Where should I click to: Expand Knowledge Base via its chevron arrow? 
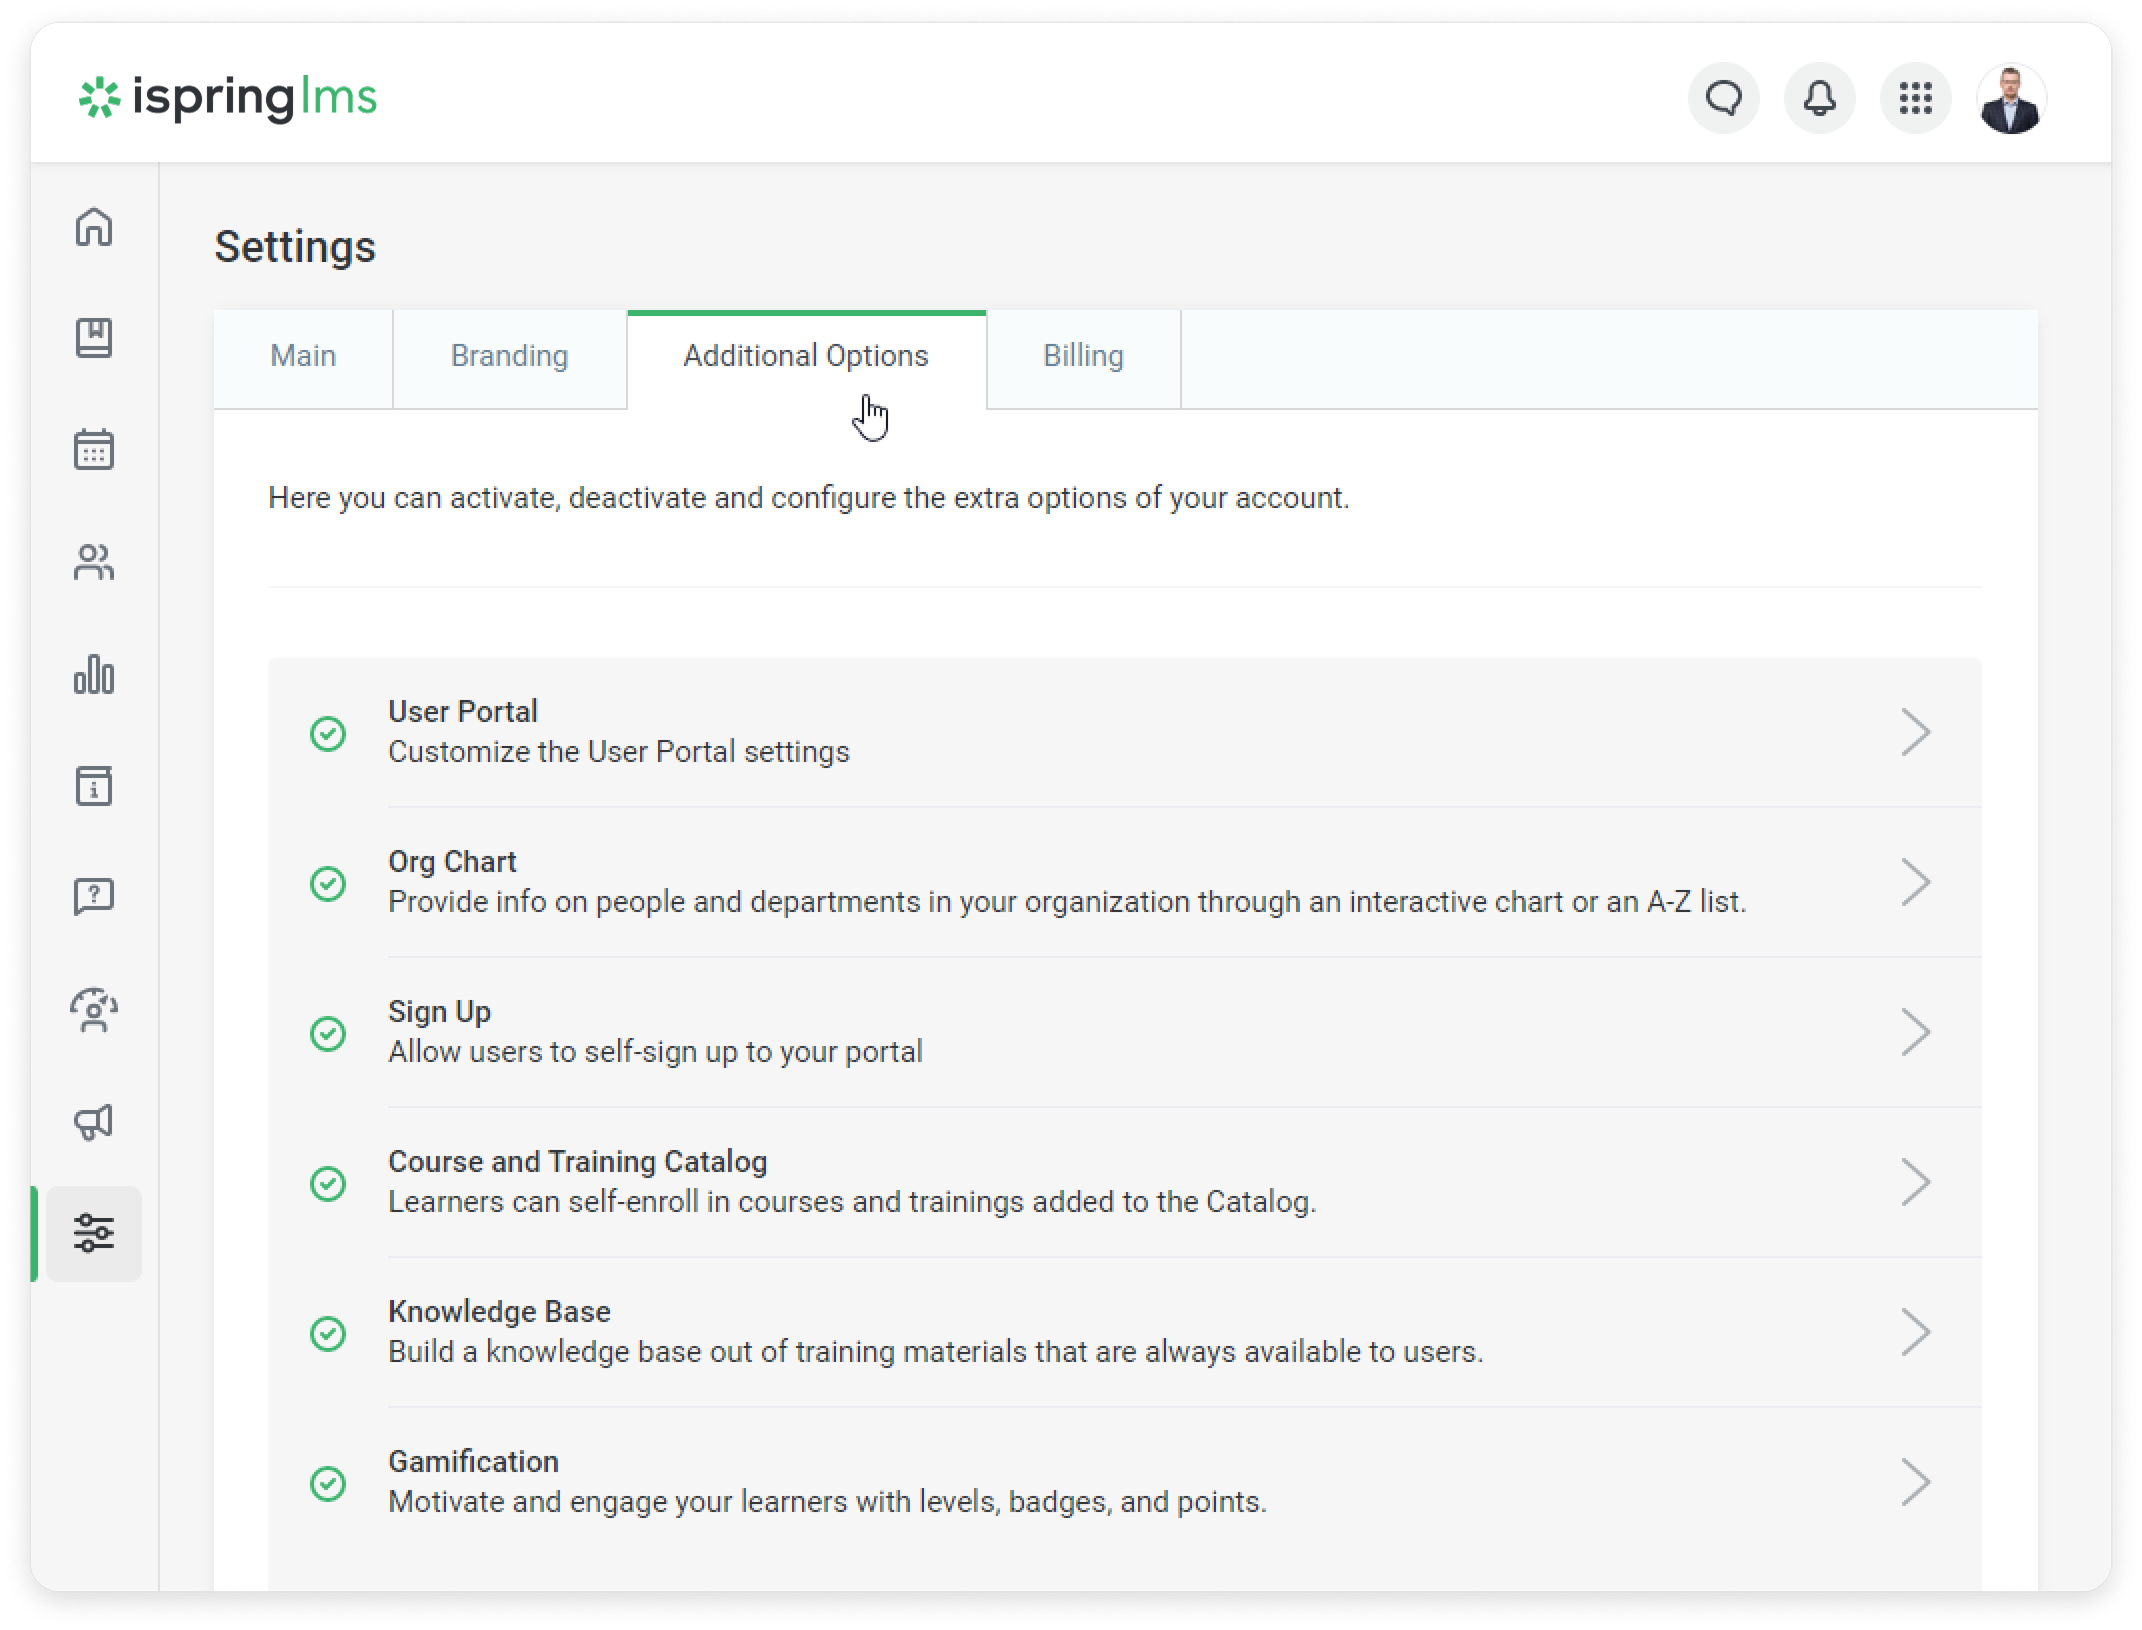pyautogui.click(x=1915, y=1333)
